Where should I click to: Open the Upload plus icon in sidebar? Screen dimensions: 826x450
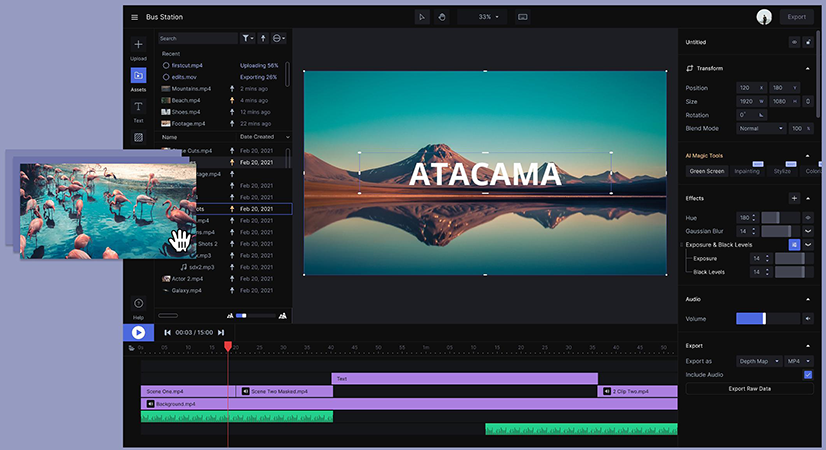[139, 45]
